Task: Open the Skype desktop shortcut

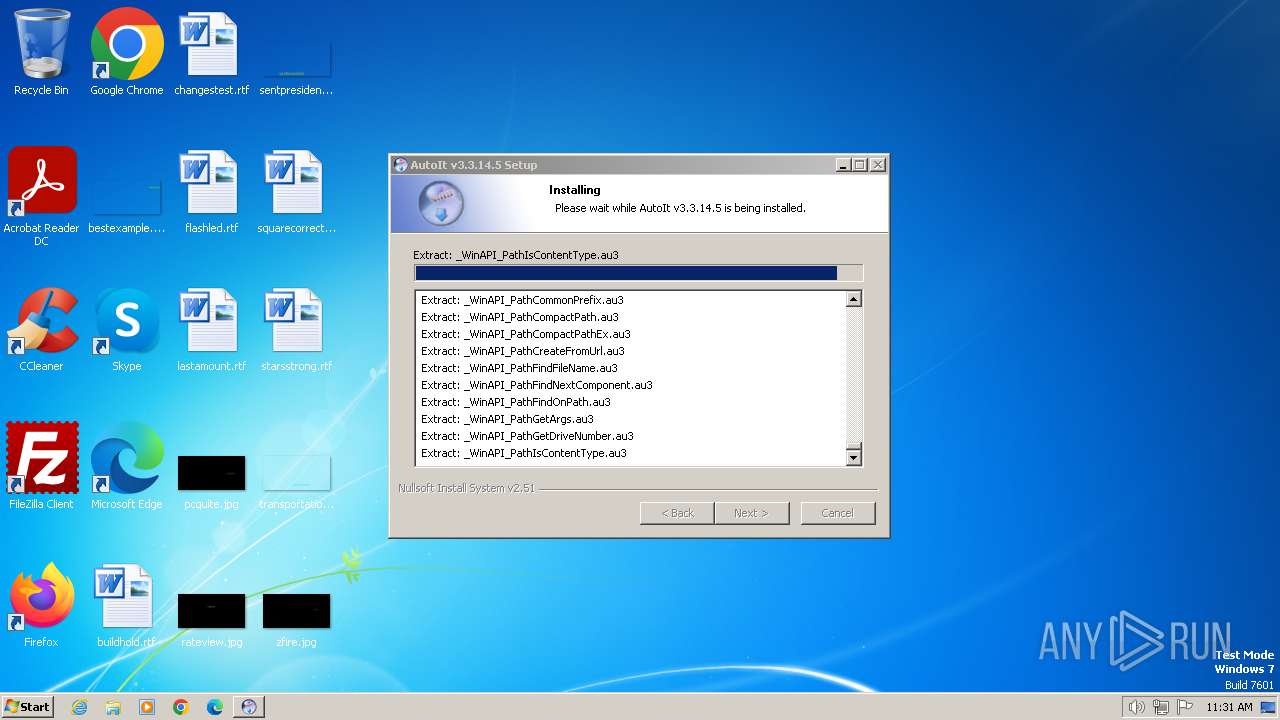Action: pos(127,330)
